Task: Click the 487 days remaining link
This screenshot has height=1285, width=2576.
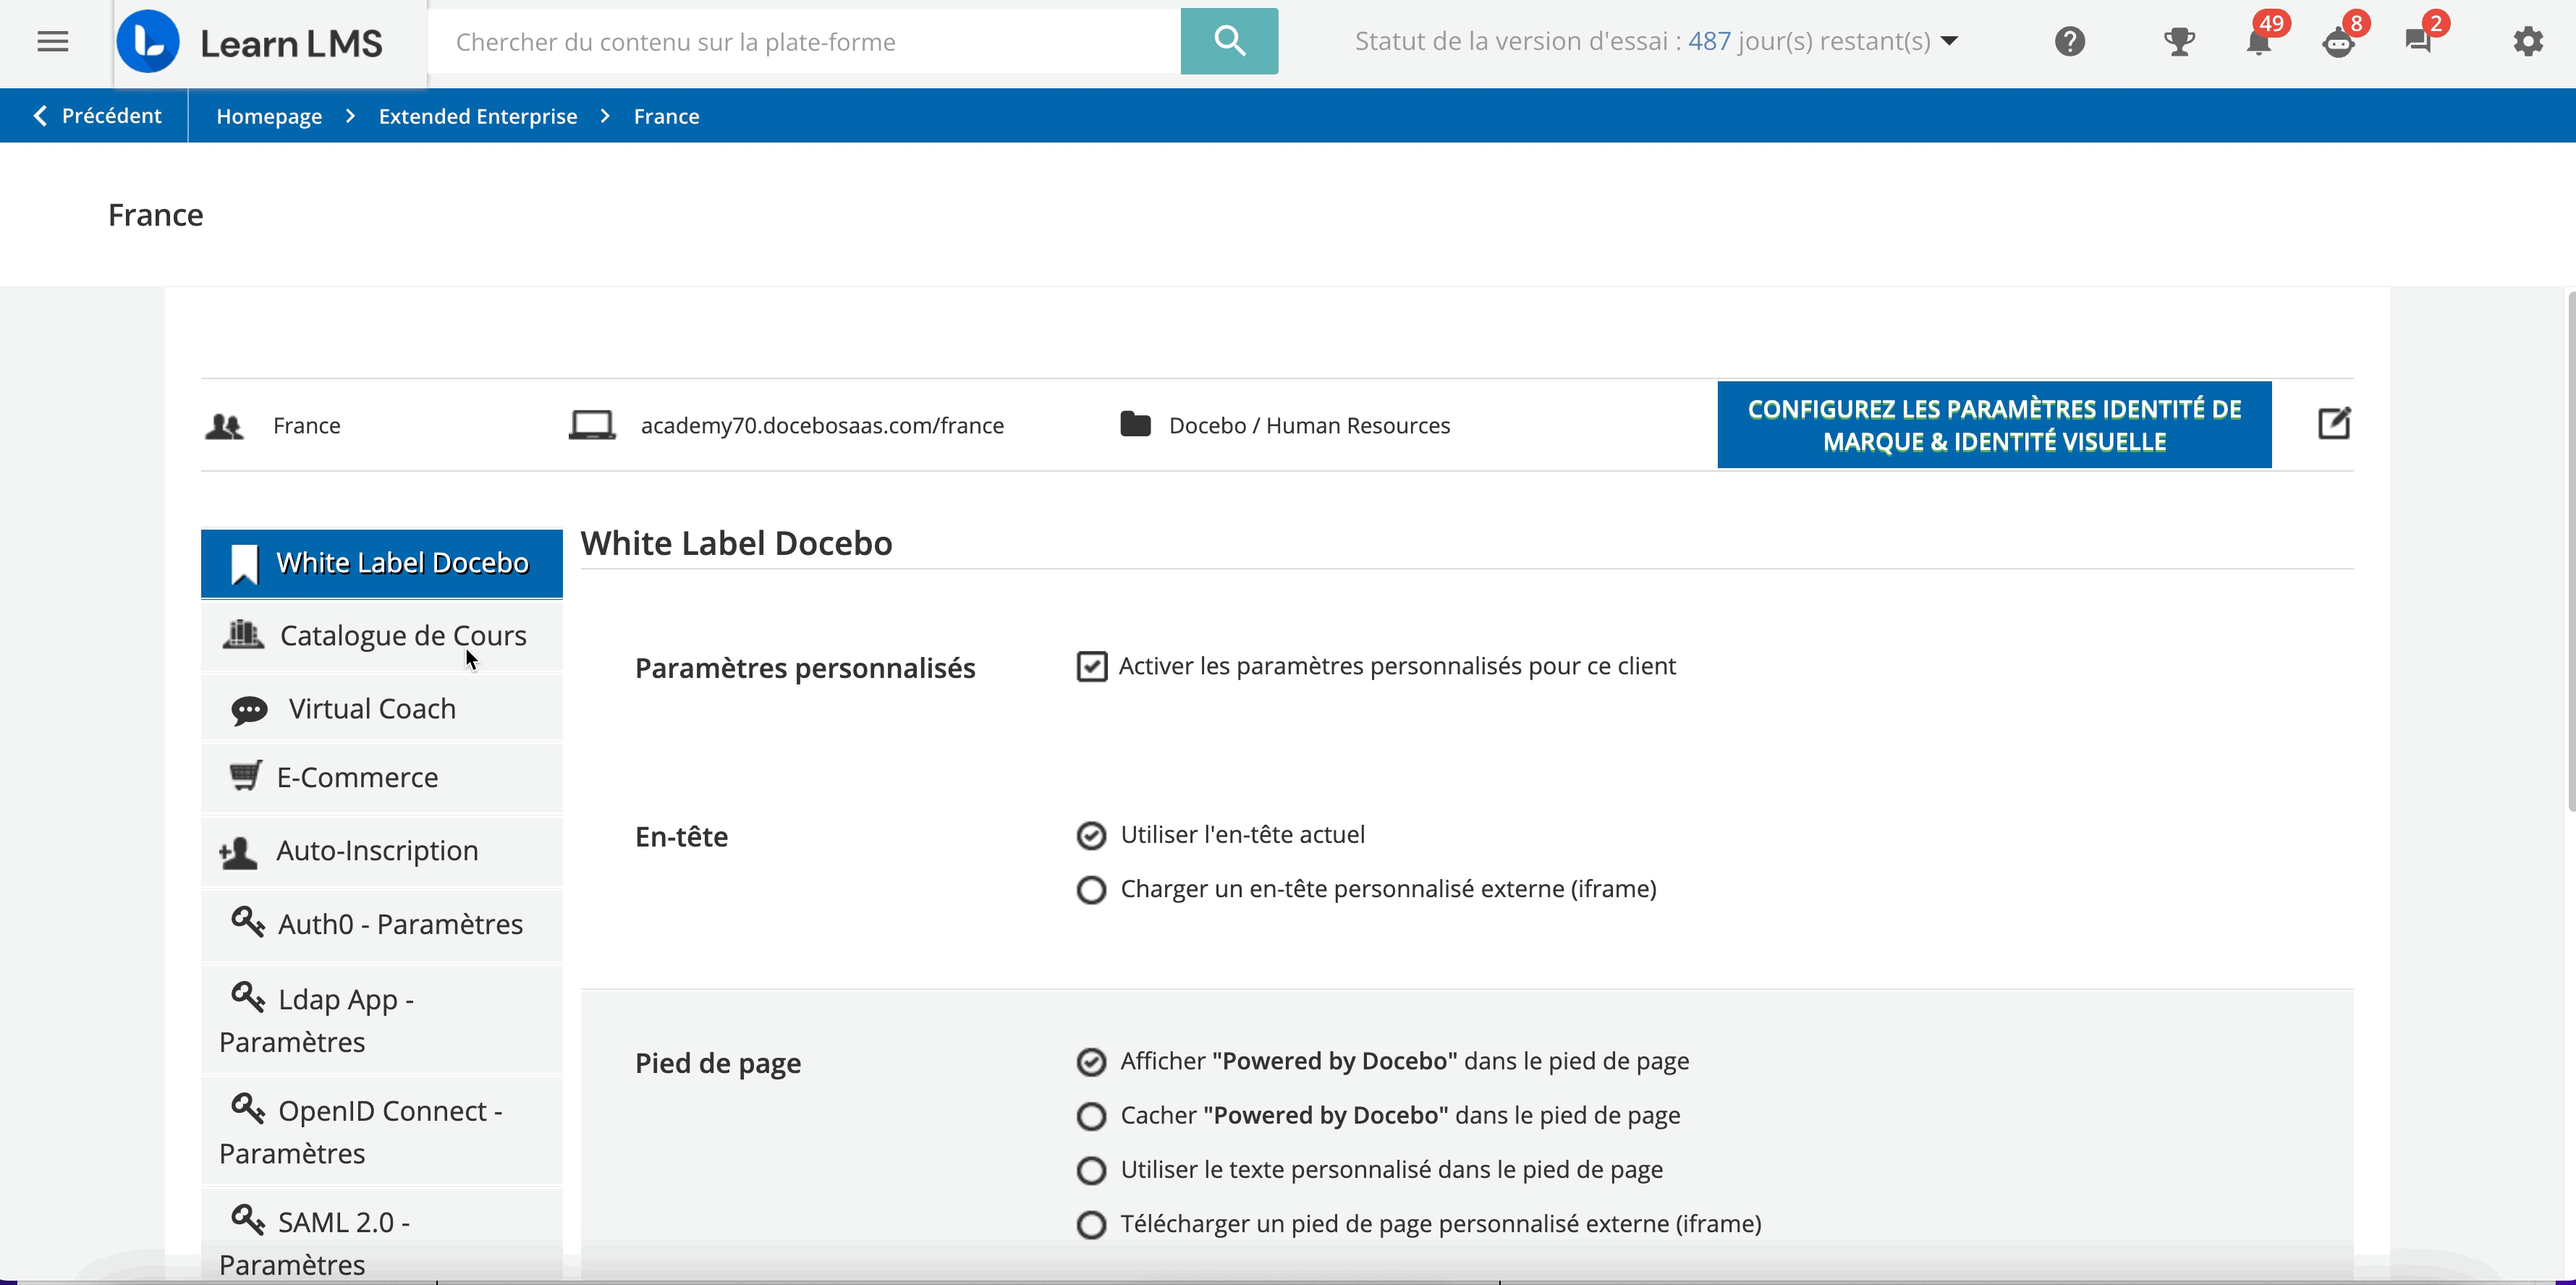Action: click(x=1709, y=41)
